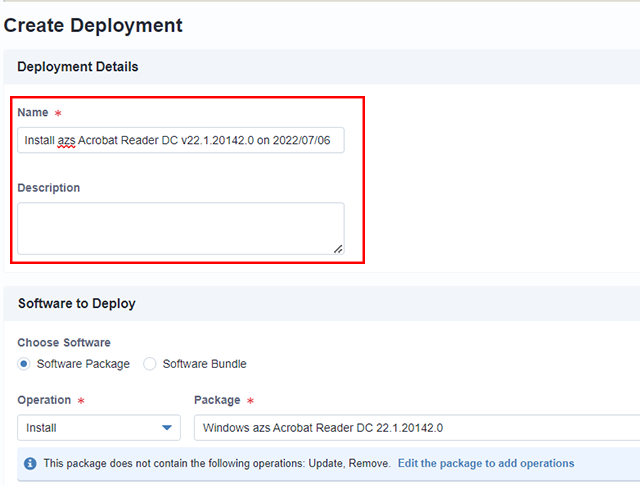Image resolution: width=640 pixels, height=485 pixels.
Task: Click the Package field with Acrobat Reader
Action: click(x=415, y=428)
